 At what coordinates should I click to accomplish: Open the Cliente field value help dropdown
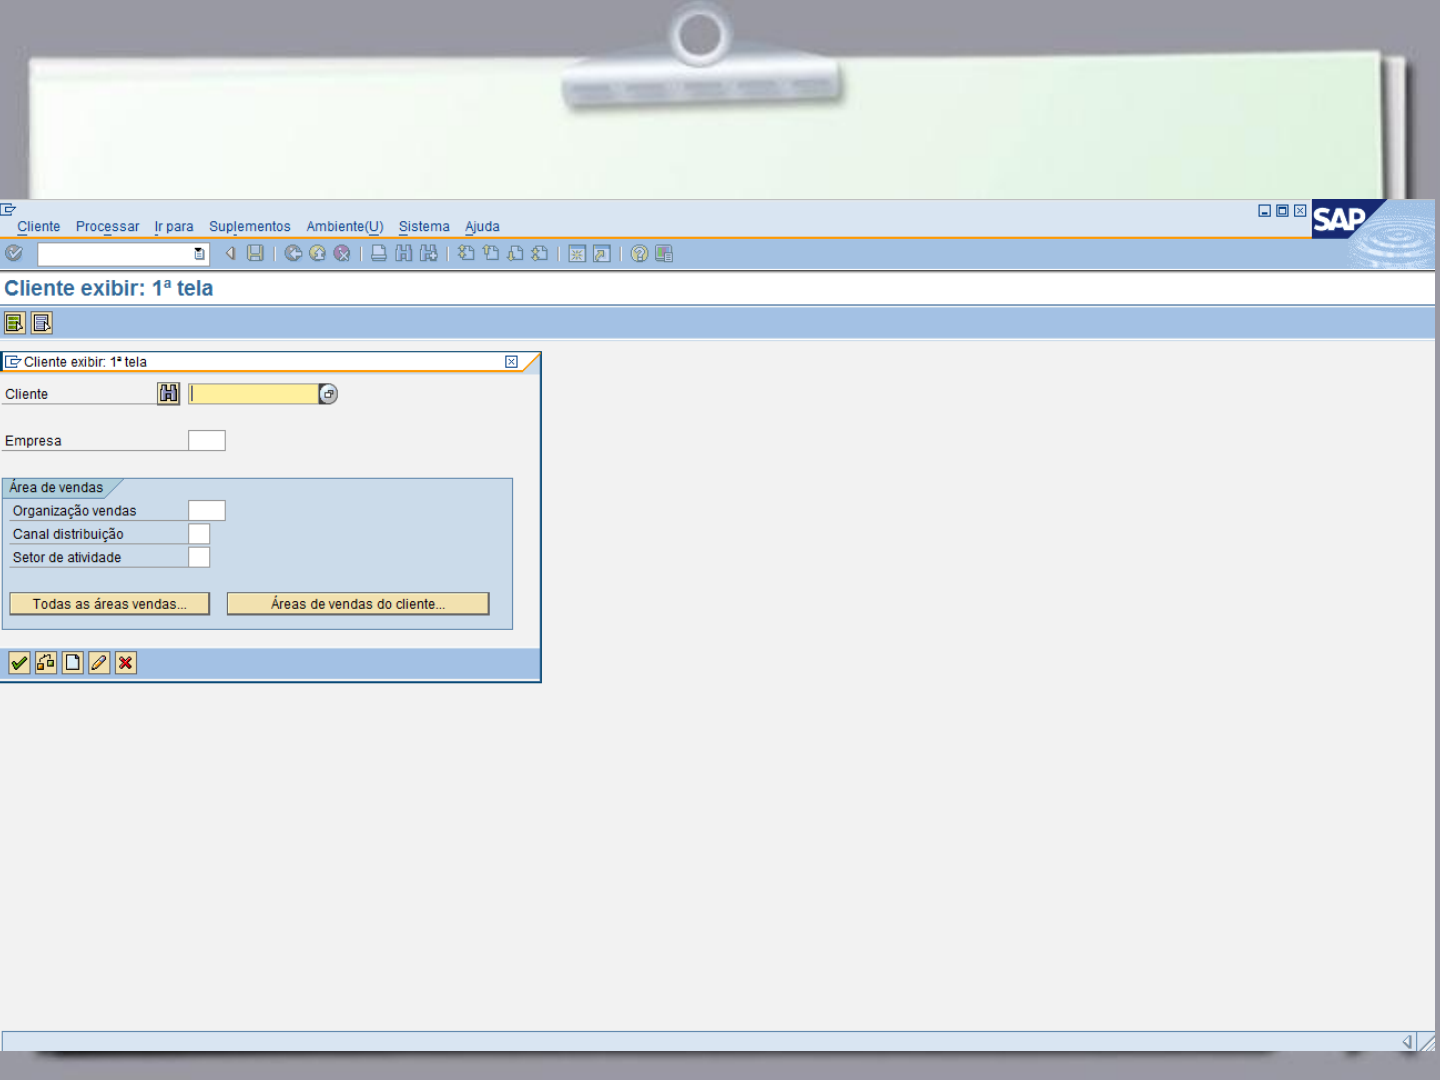[x=328, y=393]
